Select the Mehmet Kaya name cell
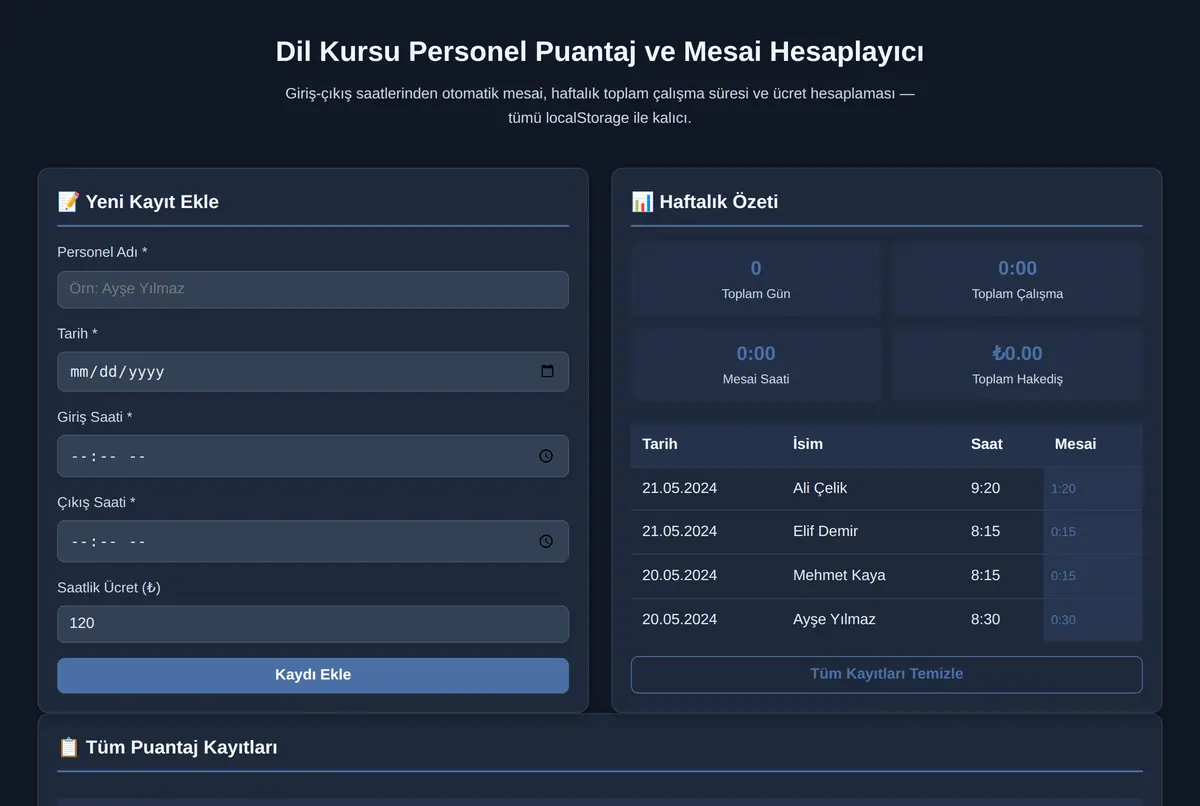 pyautogui.click(x=870, y=576)
